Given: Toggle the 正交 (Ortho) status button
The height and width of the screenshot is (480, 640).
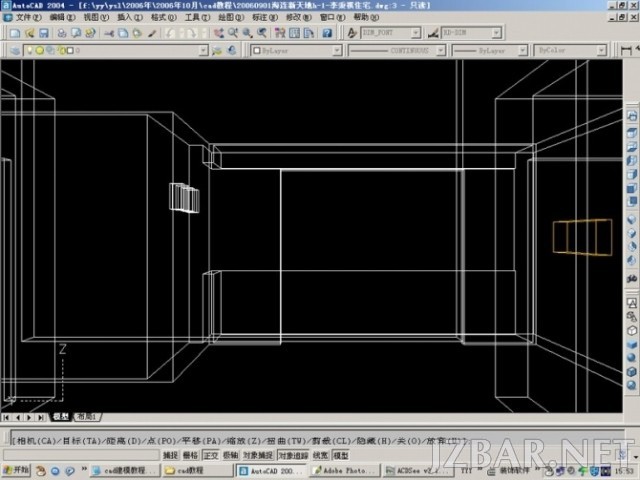Looking at the screenshot, I should (x=211, y=455).
